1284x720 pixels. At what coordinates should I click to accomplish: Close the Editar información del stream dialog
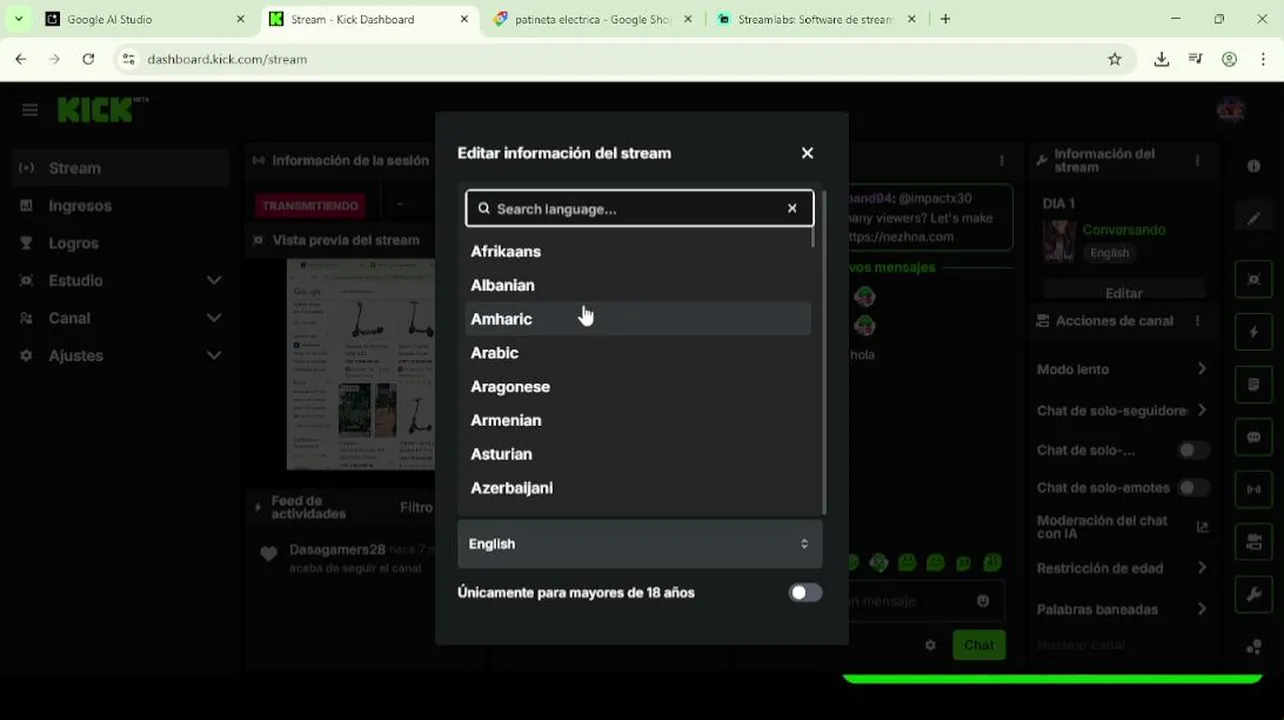pyautogui.click(x=807, y=153)
